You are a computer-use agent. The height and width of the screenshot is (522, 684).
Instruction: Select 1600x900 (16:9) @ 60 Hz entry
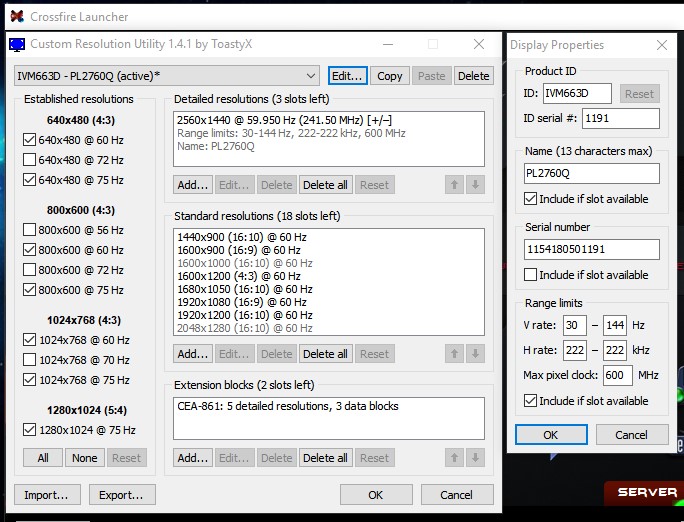click(x=239, y=250)
